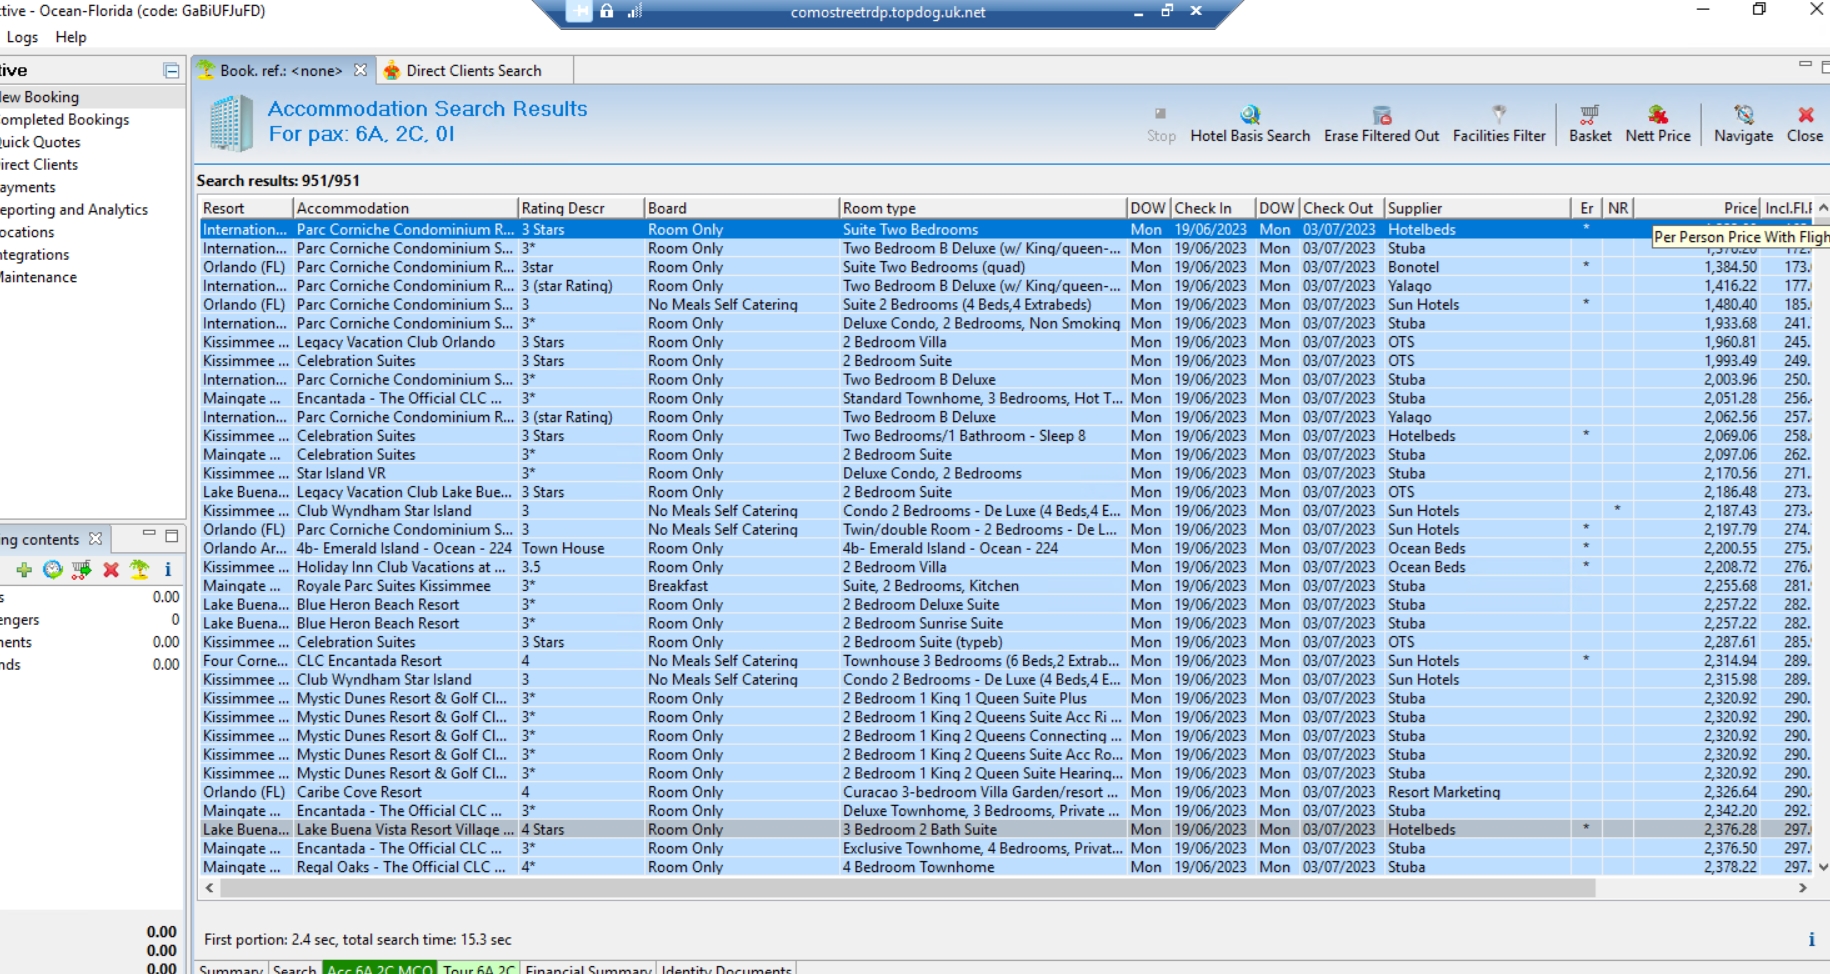Open Completed Bookings in left navigation

point(65,119)
